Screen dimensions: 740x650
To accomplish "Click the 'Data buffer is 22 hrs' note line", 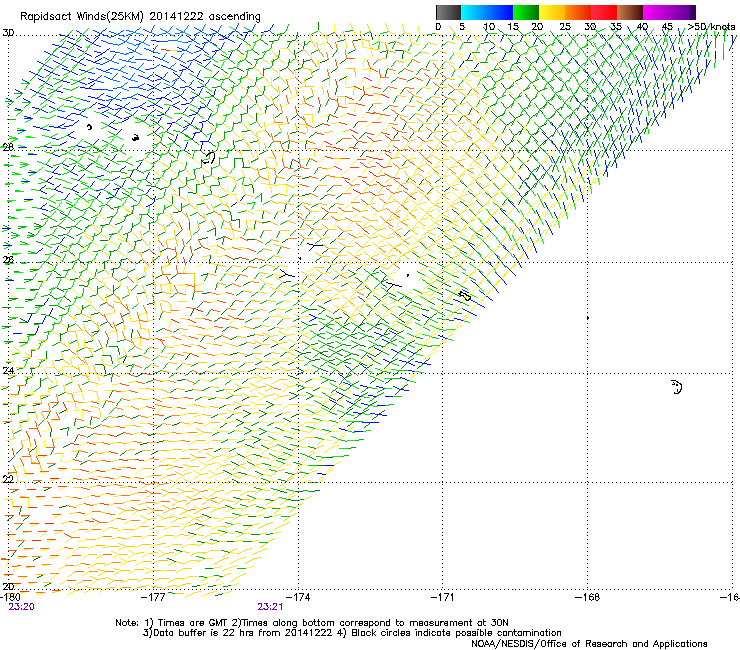I will (352, 633).
